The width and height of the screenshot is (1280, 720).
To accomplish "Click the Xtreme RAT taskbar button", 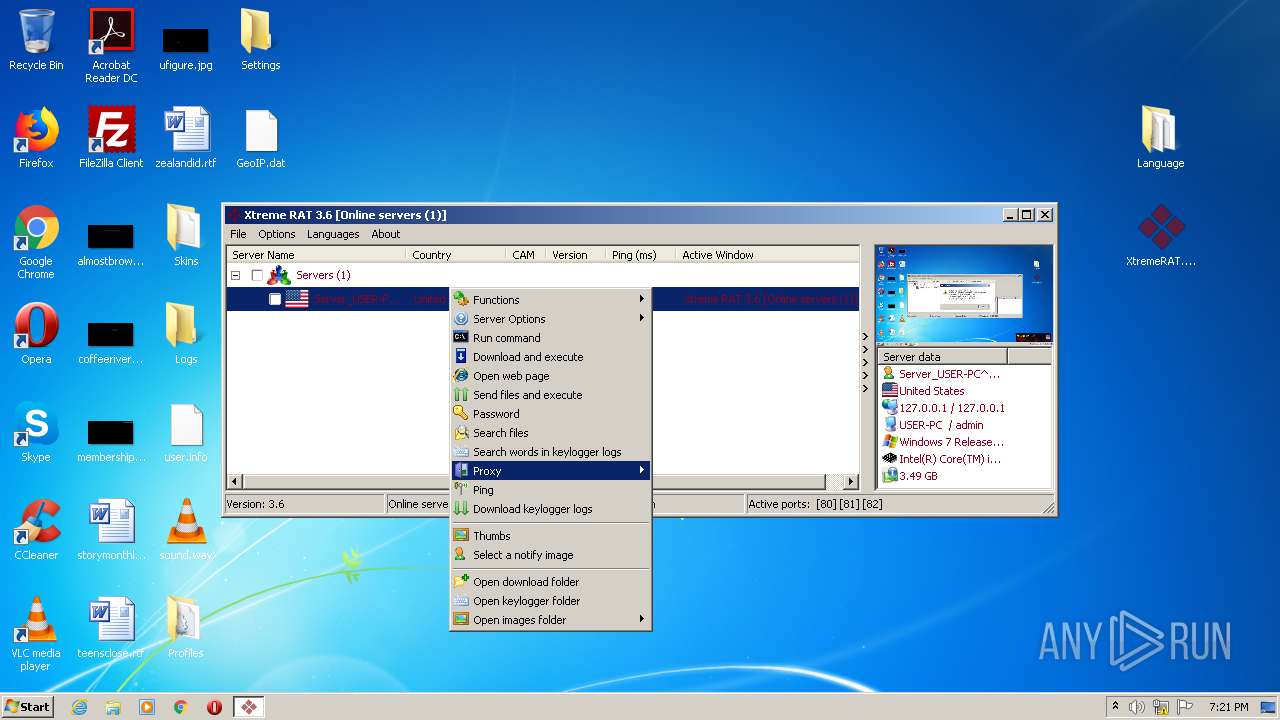I will tap(248, 707).
